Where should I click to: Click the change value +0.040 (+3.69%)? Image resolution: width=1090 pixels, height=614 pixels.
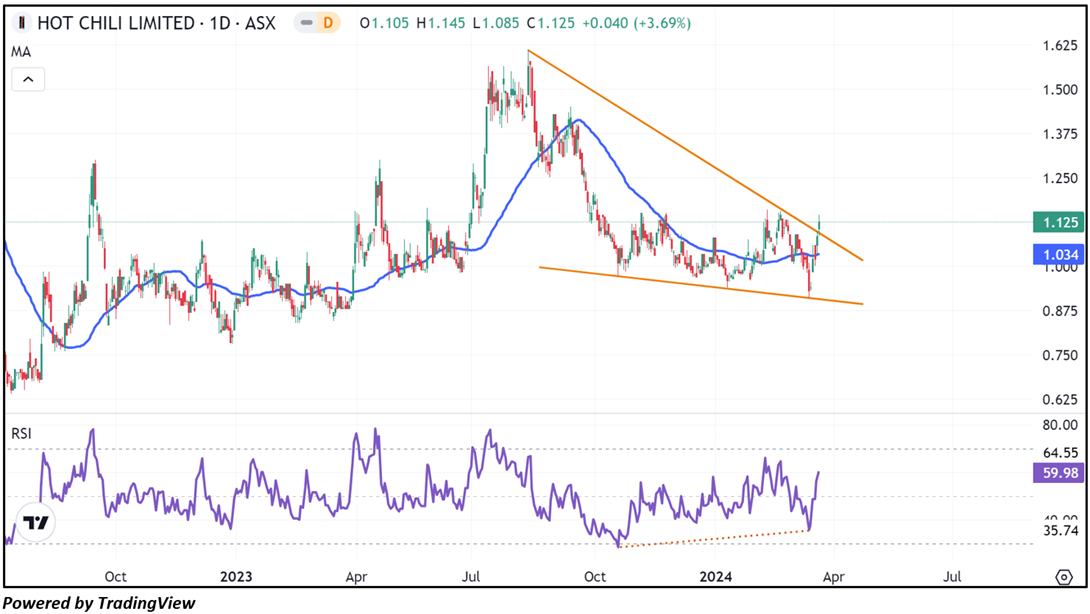[x=636, y=23]
